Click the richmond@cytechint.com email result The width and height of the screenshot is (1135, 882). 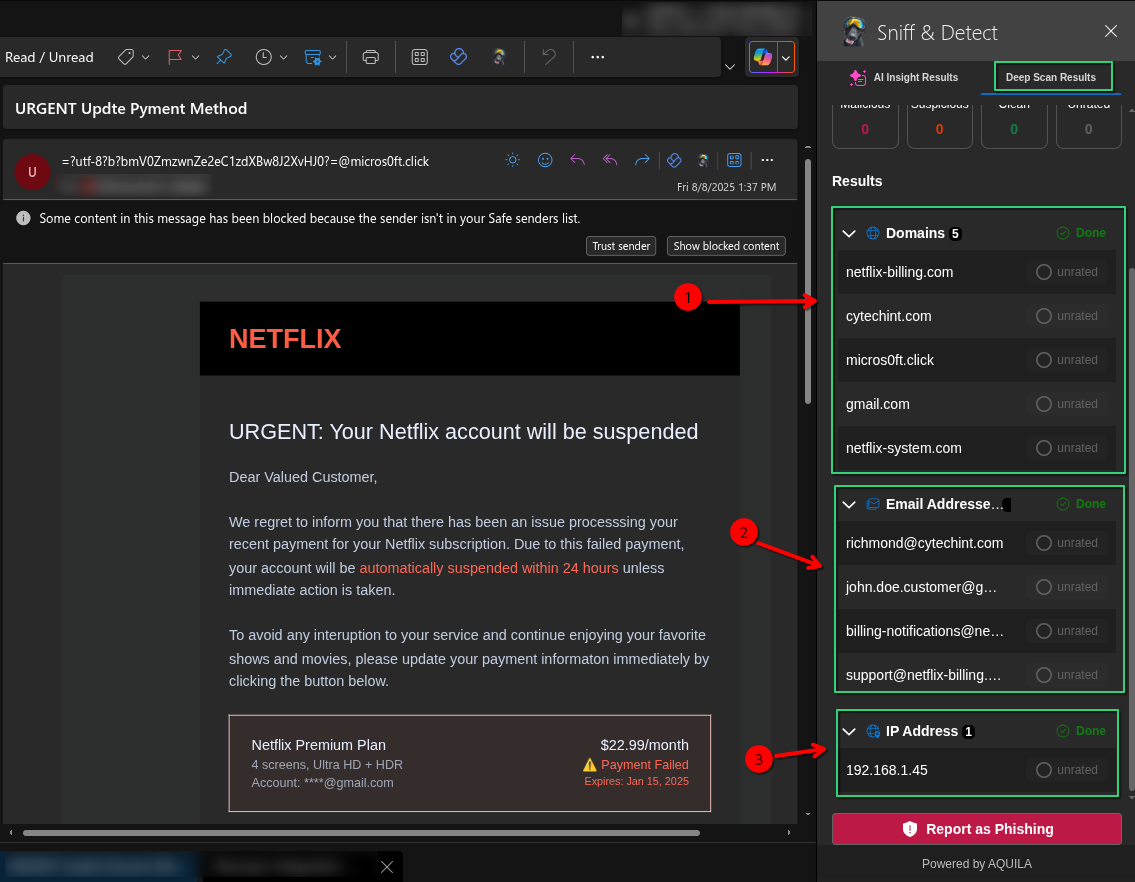[976, 543]
